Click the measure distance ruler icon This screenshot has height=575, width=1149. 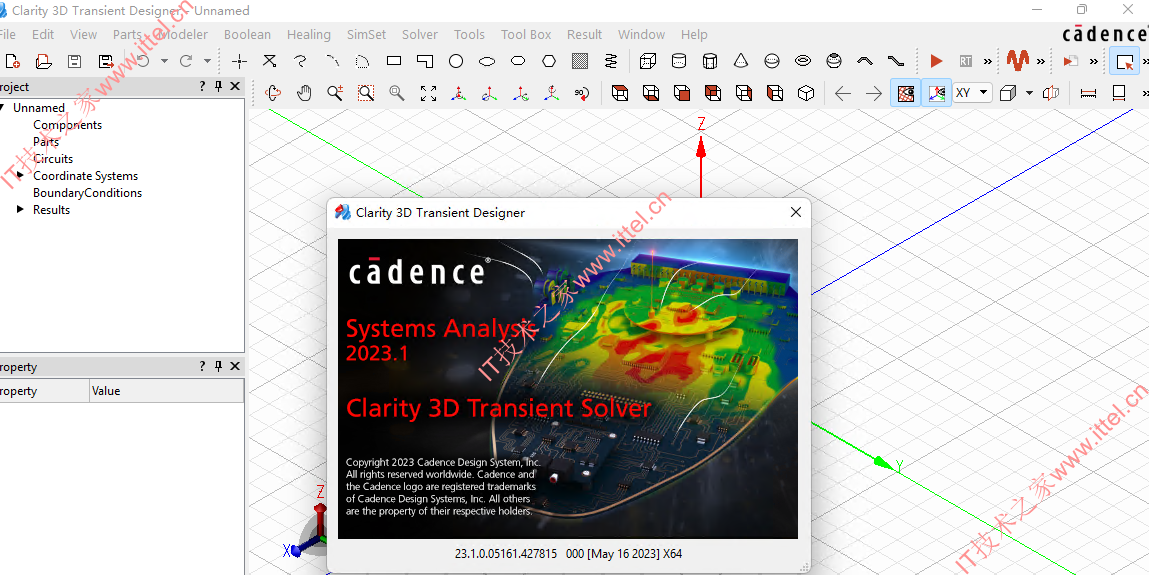(x=1088, y=93)
